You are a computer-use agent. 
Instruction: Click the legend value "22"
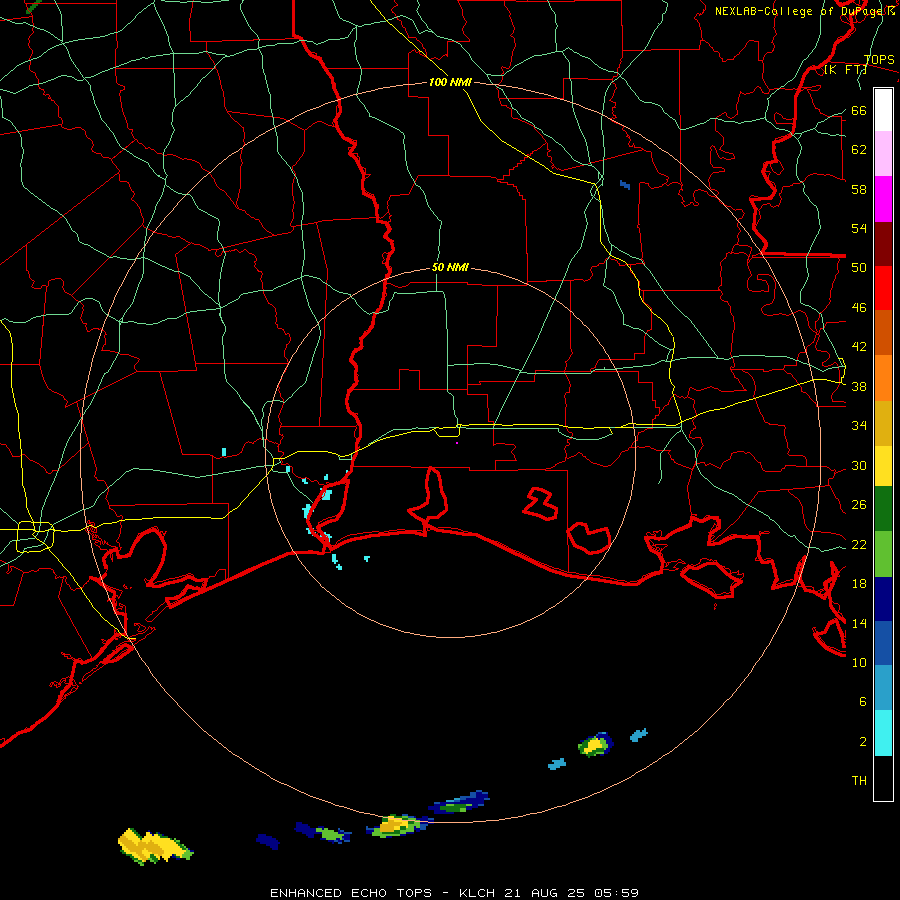click(859, 544)
